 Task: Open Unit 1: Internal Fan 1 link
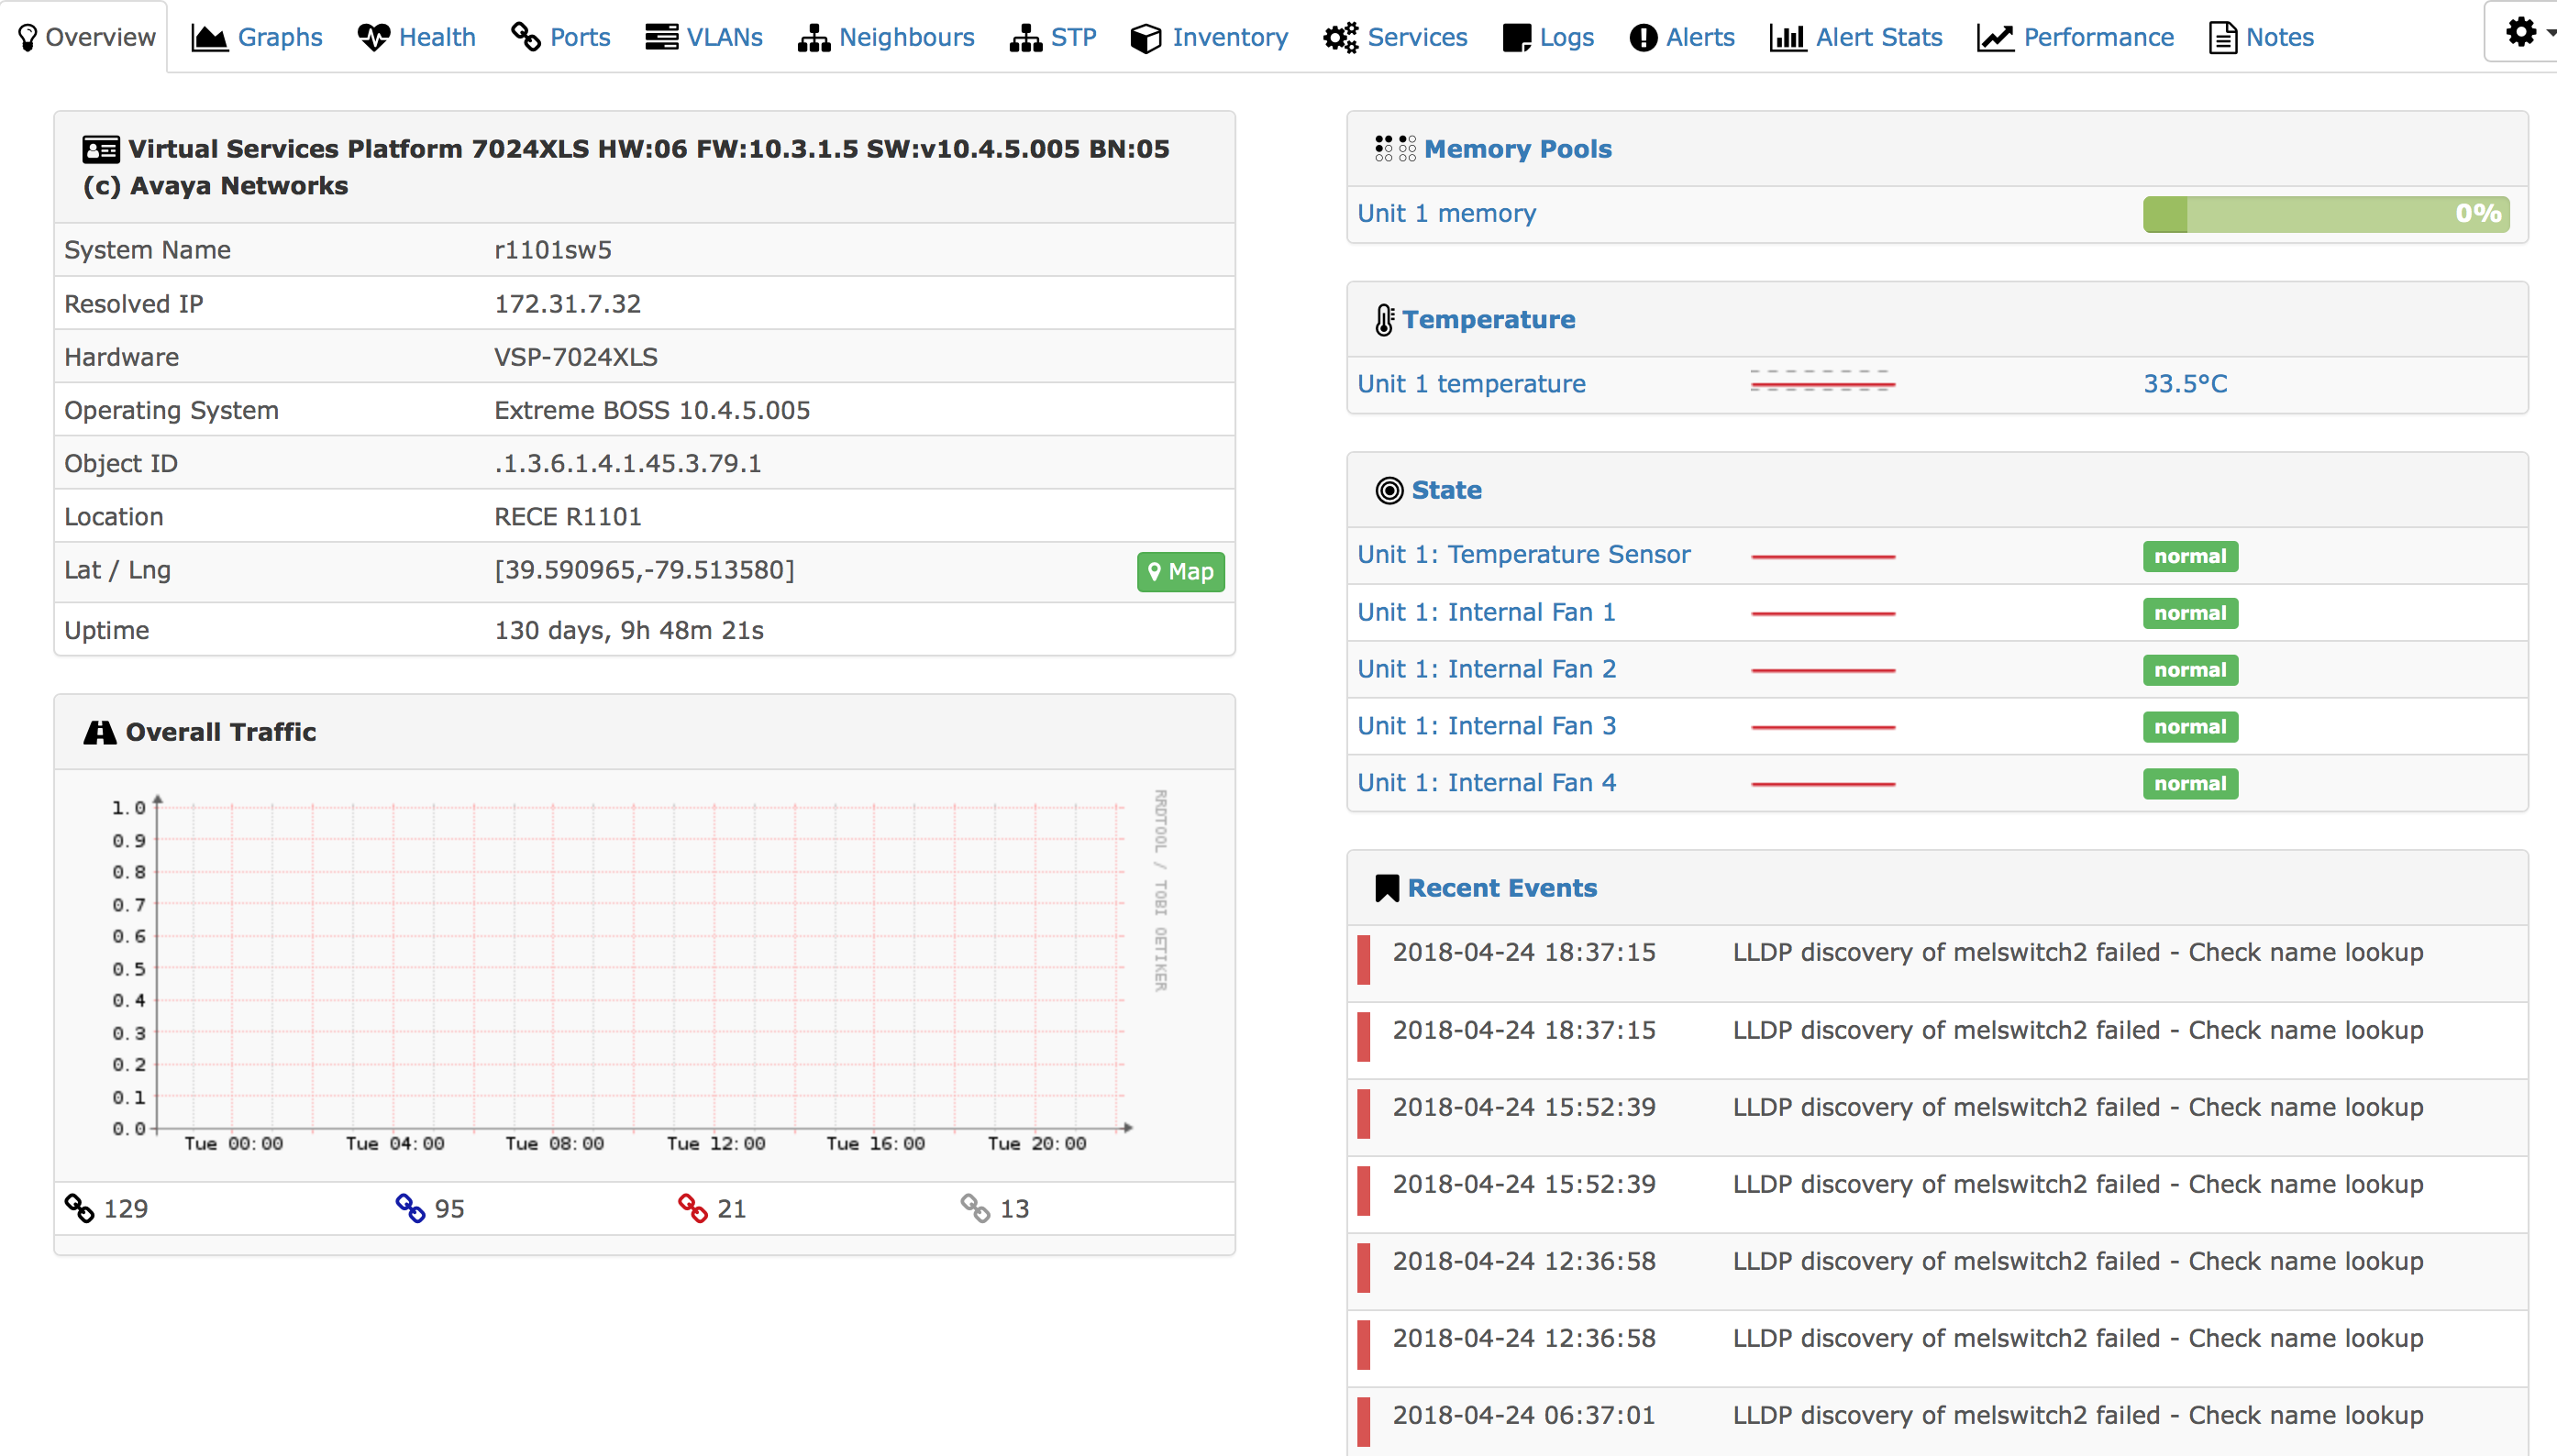click(x=1486, y=612)
